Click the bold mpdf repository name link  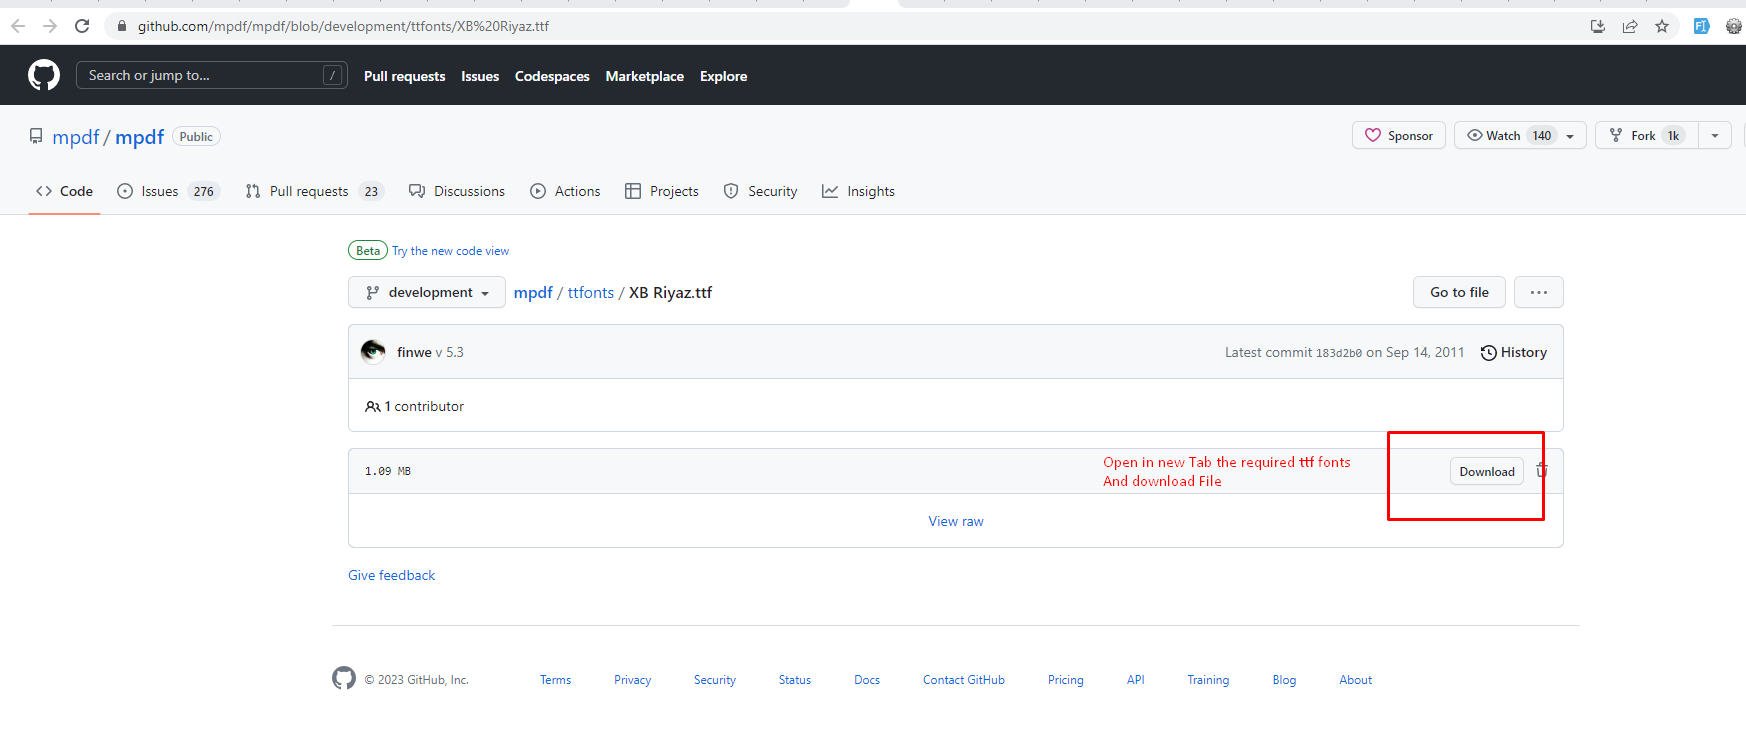tap(139, 137)
